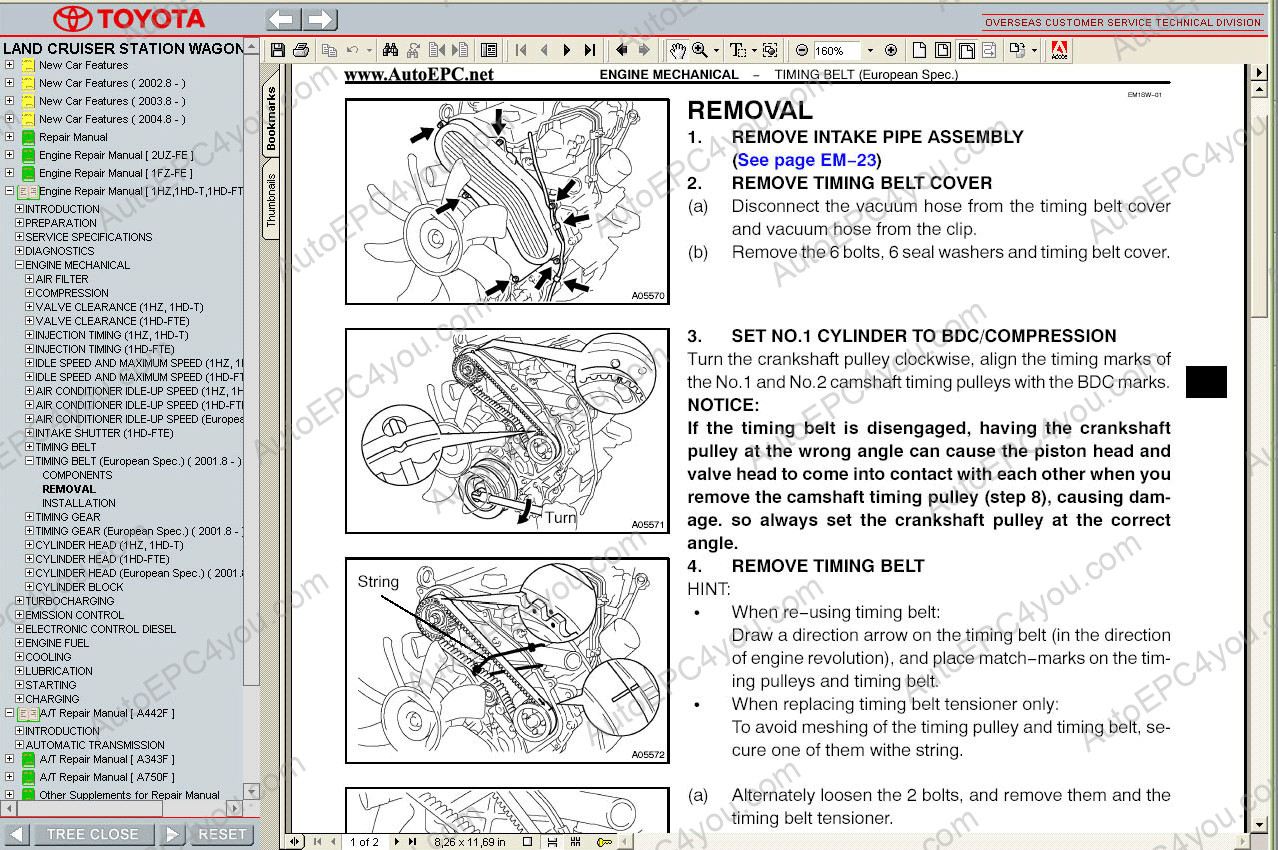
Task: Select INSTALLATION in the tree
Action: 78,503
